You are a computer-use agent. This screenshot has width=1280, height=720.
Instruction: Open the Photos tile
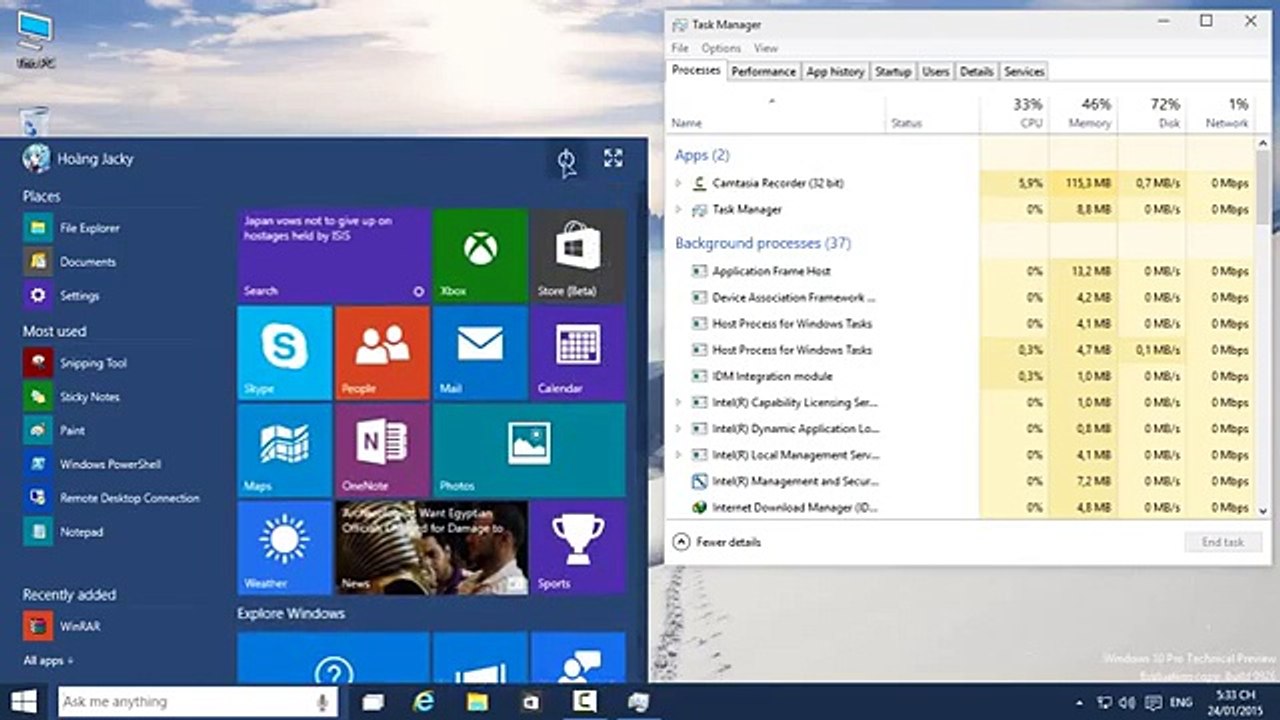529,450
